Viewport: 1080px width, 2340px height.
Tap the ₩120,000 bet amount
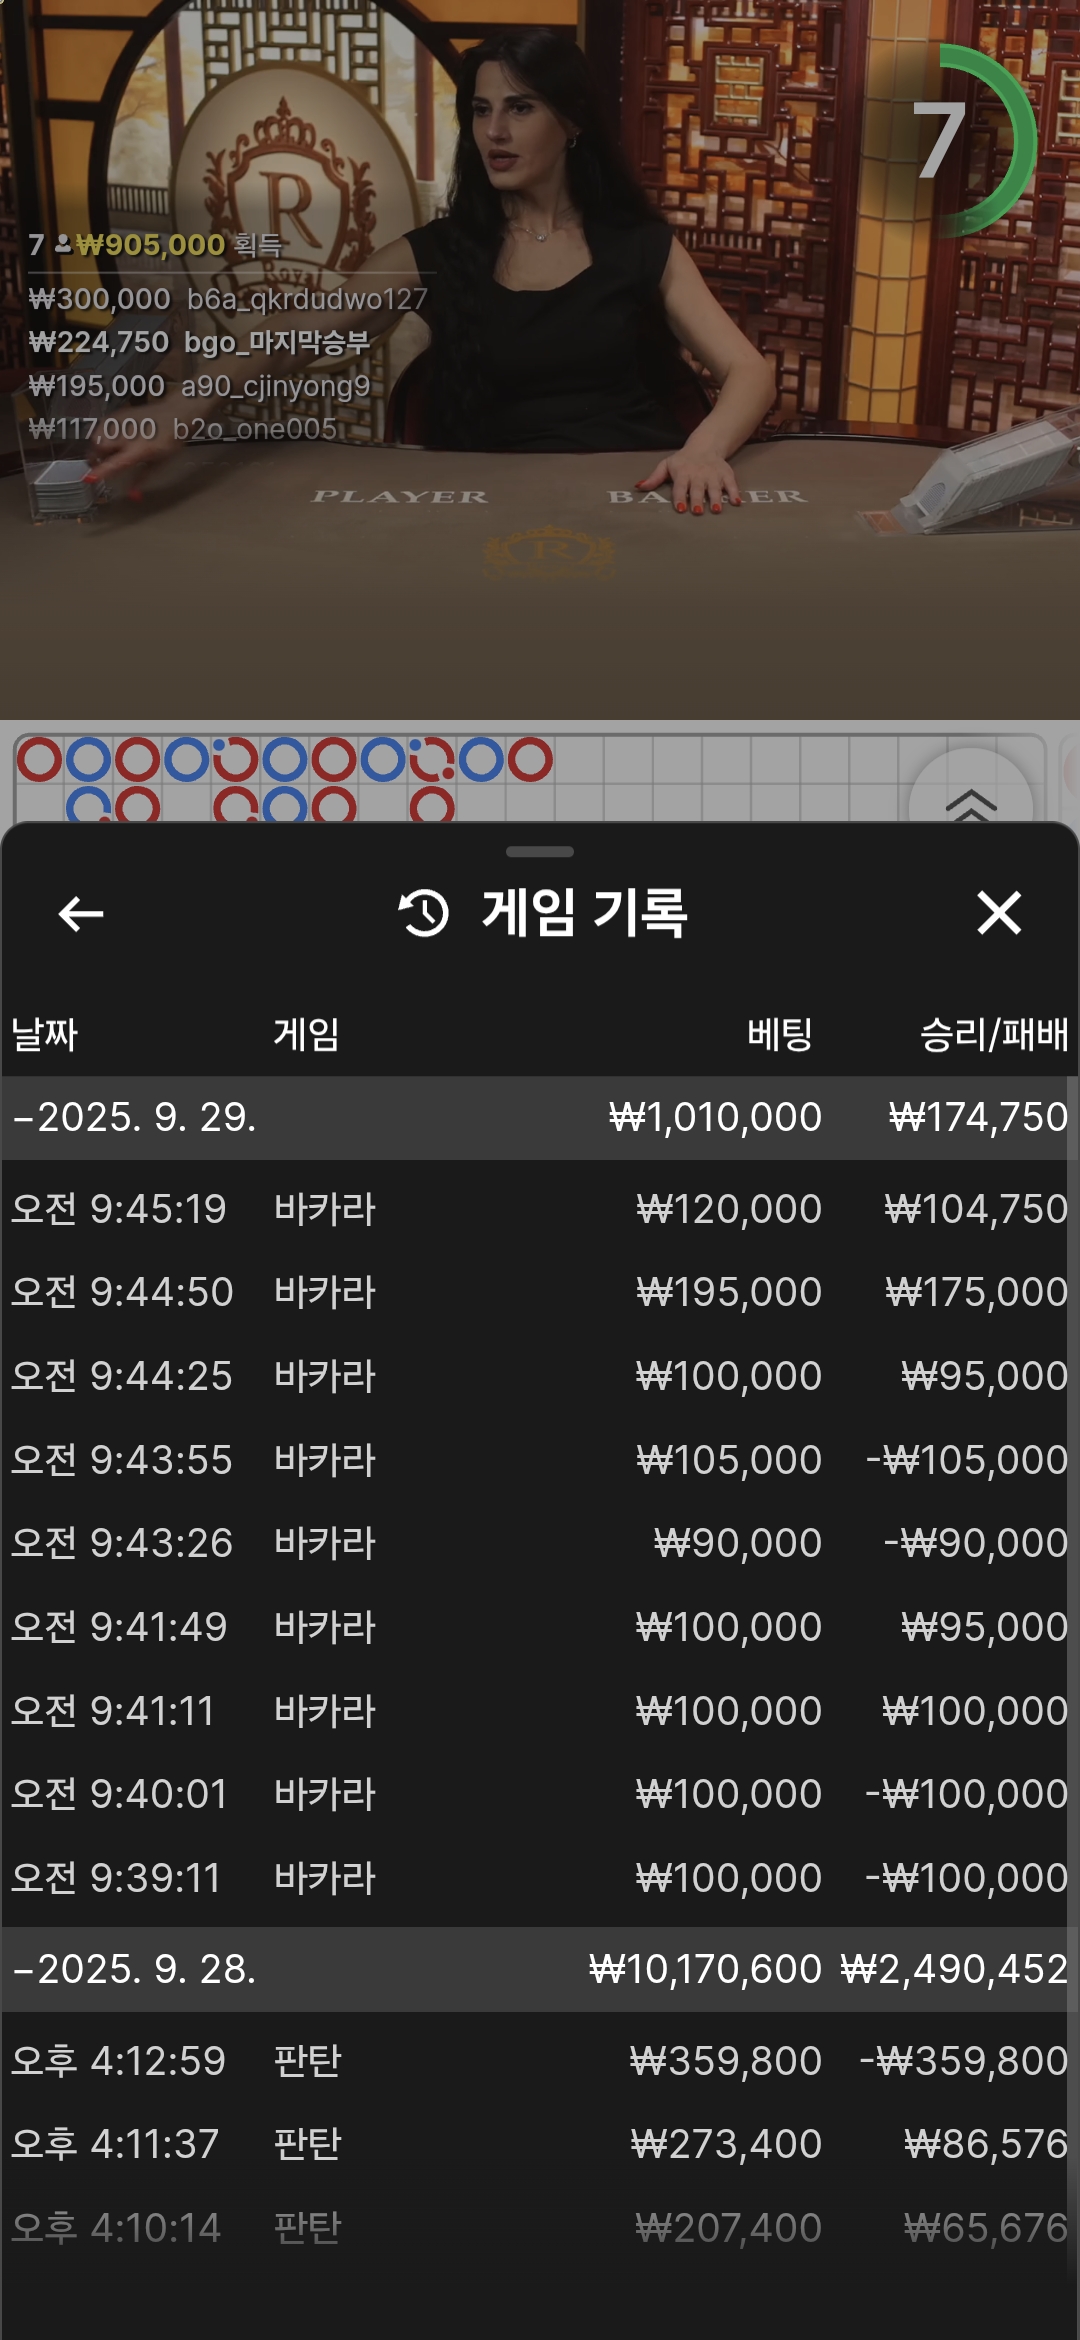point(729,1209)
